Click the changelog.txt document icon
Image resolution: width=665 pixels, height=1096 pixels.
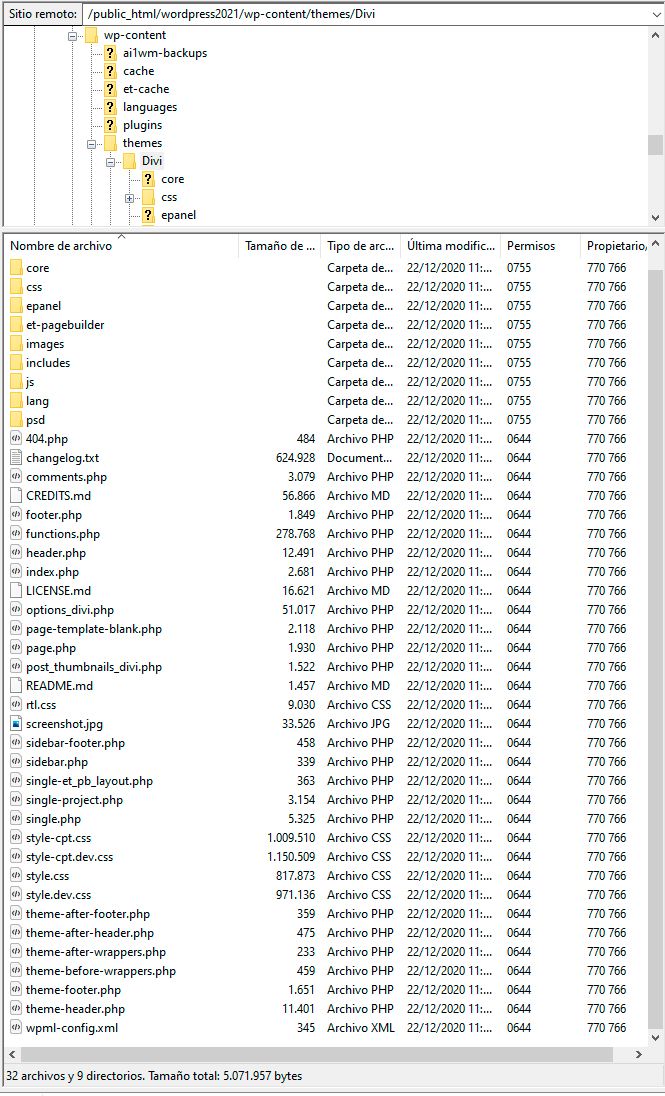[x=17, y=458]
